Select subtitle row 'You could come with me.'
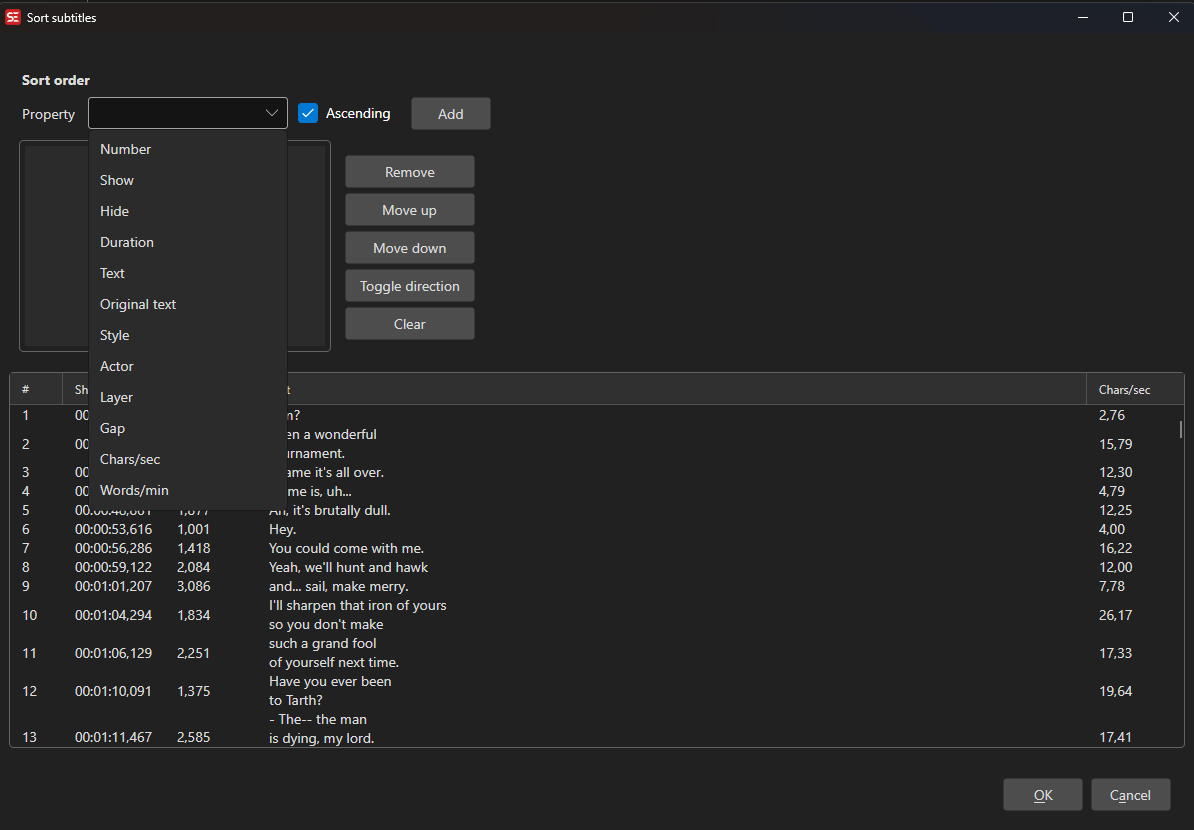Viewport: 1194px width, 830px height. (346, 548)
